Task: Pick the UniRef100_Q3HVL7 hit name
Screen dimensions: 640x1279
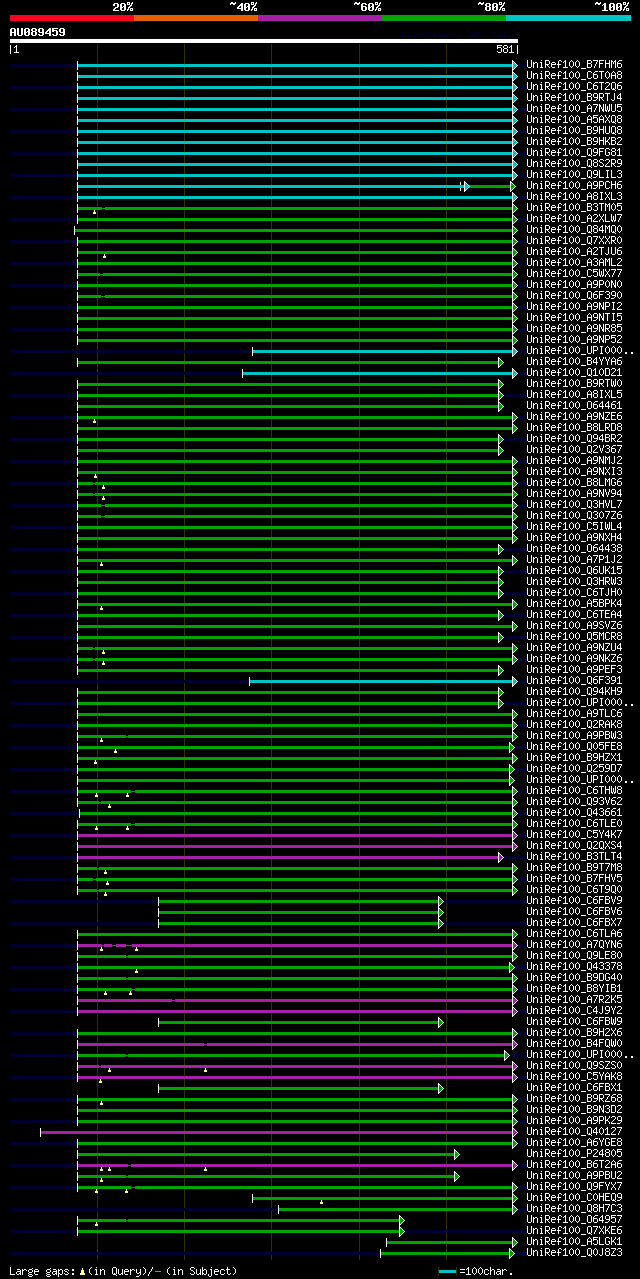Action: 574,504
